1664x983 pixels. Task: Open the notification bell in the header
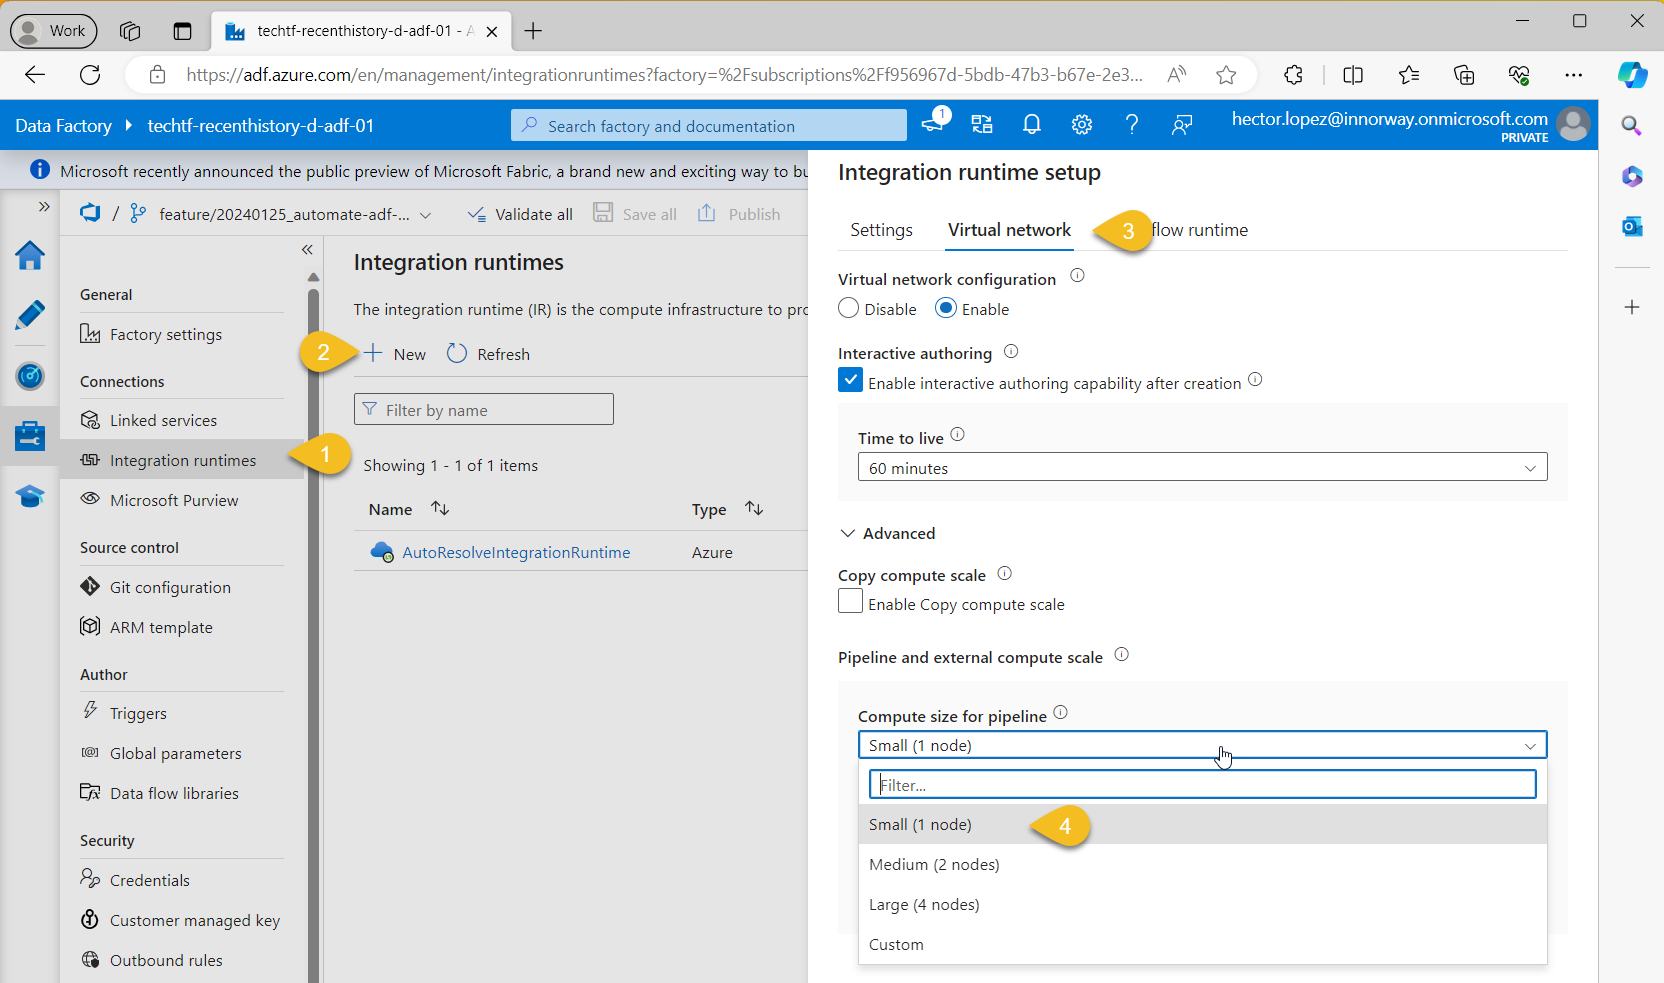tap(1032, 124)
